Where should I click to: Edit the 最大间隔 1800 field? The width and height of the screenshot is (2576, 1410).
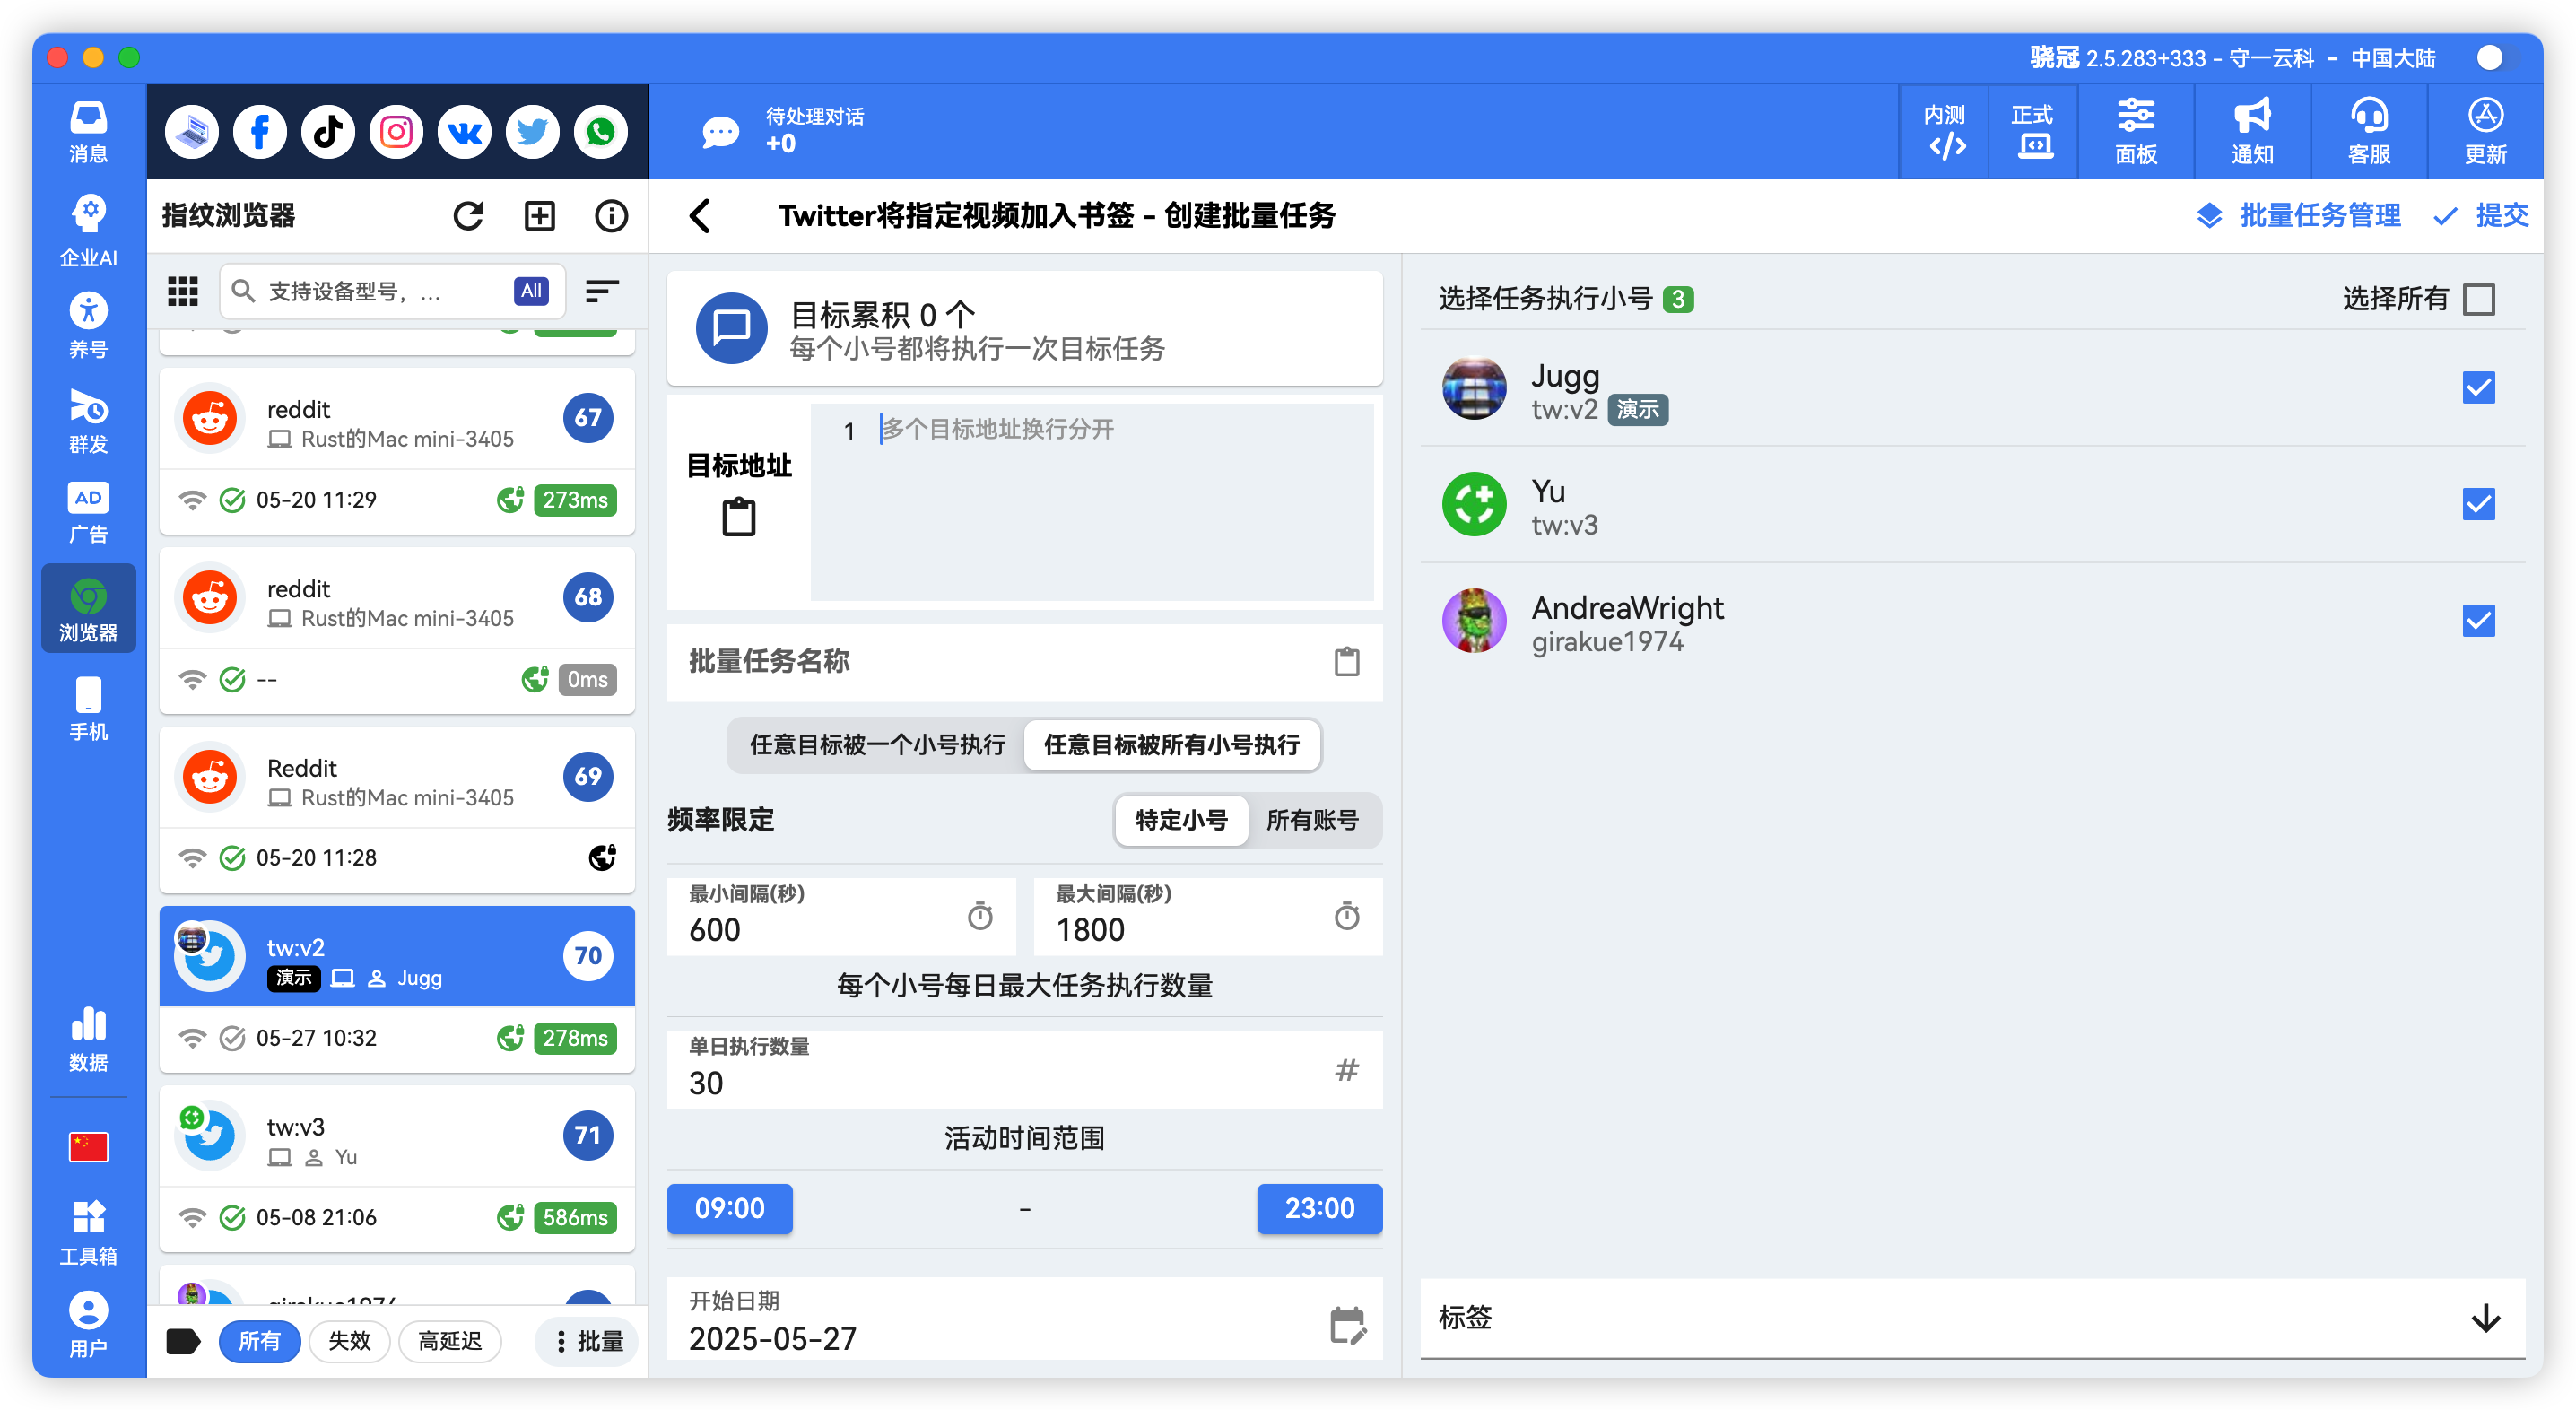pos(1208,916)
